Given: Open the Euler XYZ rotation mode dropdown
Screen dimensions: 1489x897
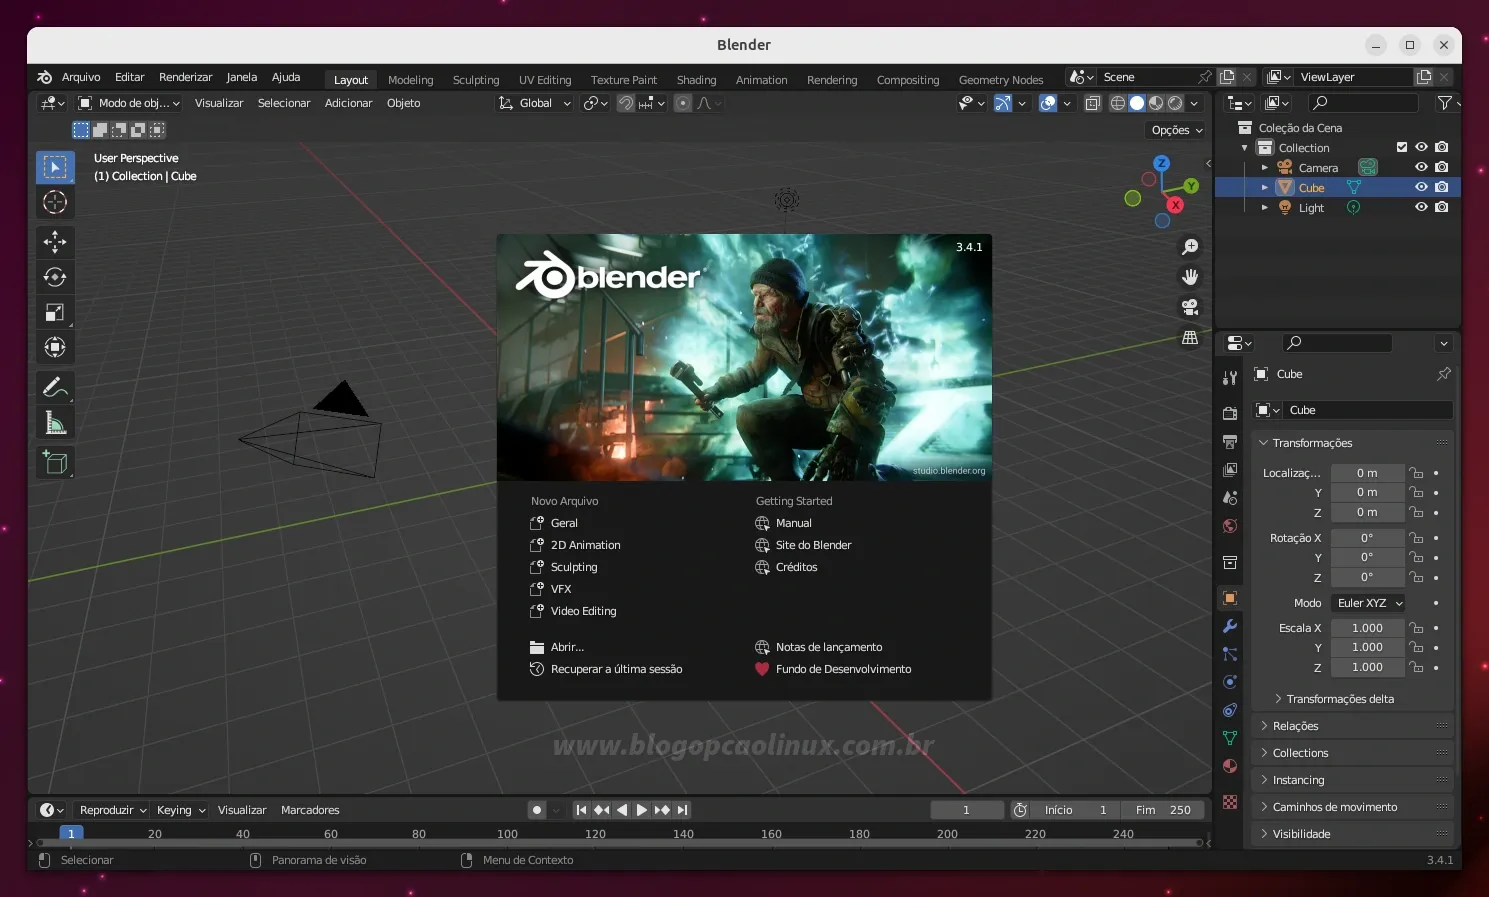Looking at the screenshot, I should point(1368,603).
